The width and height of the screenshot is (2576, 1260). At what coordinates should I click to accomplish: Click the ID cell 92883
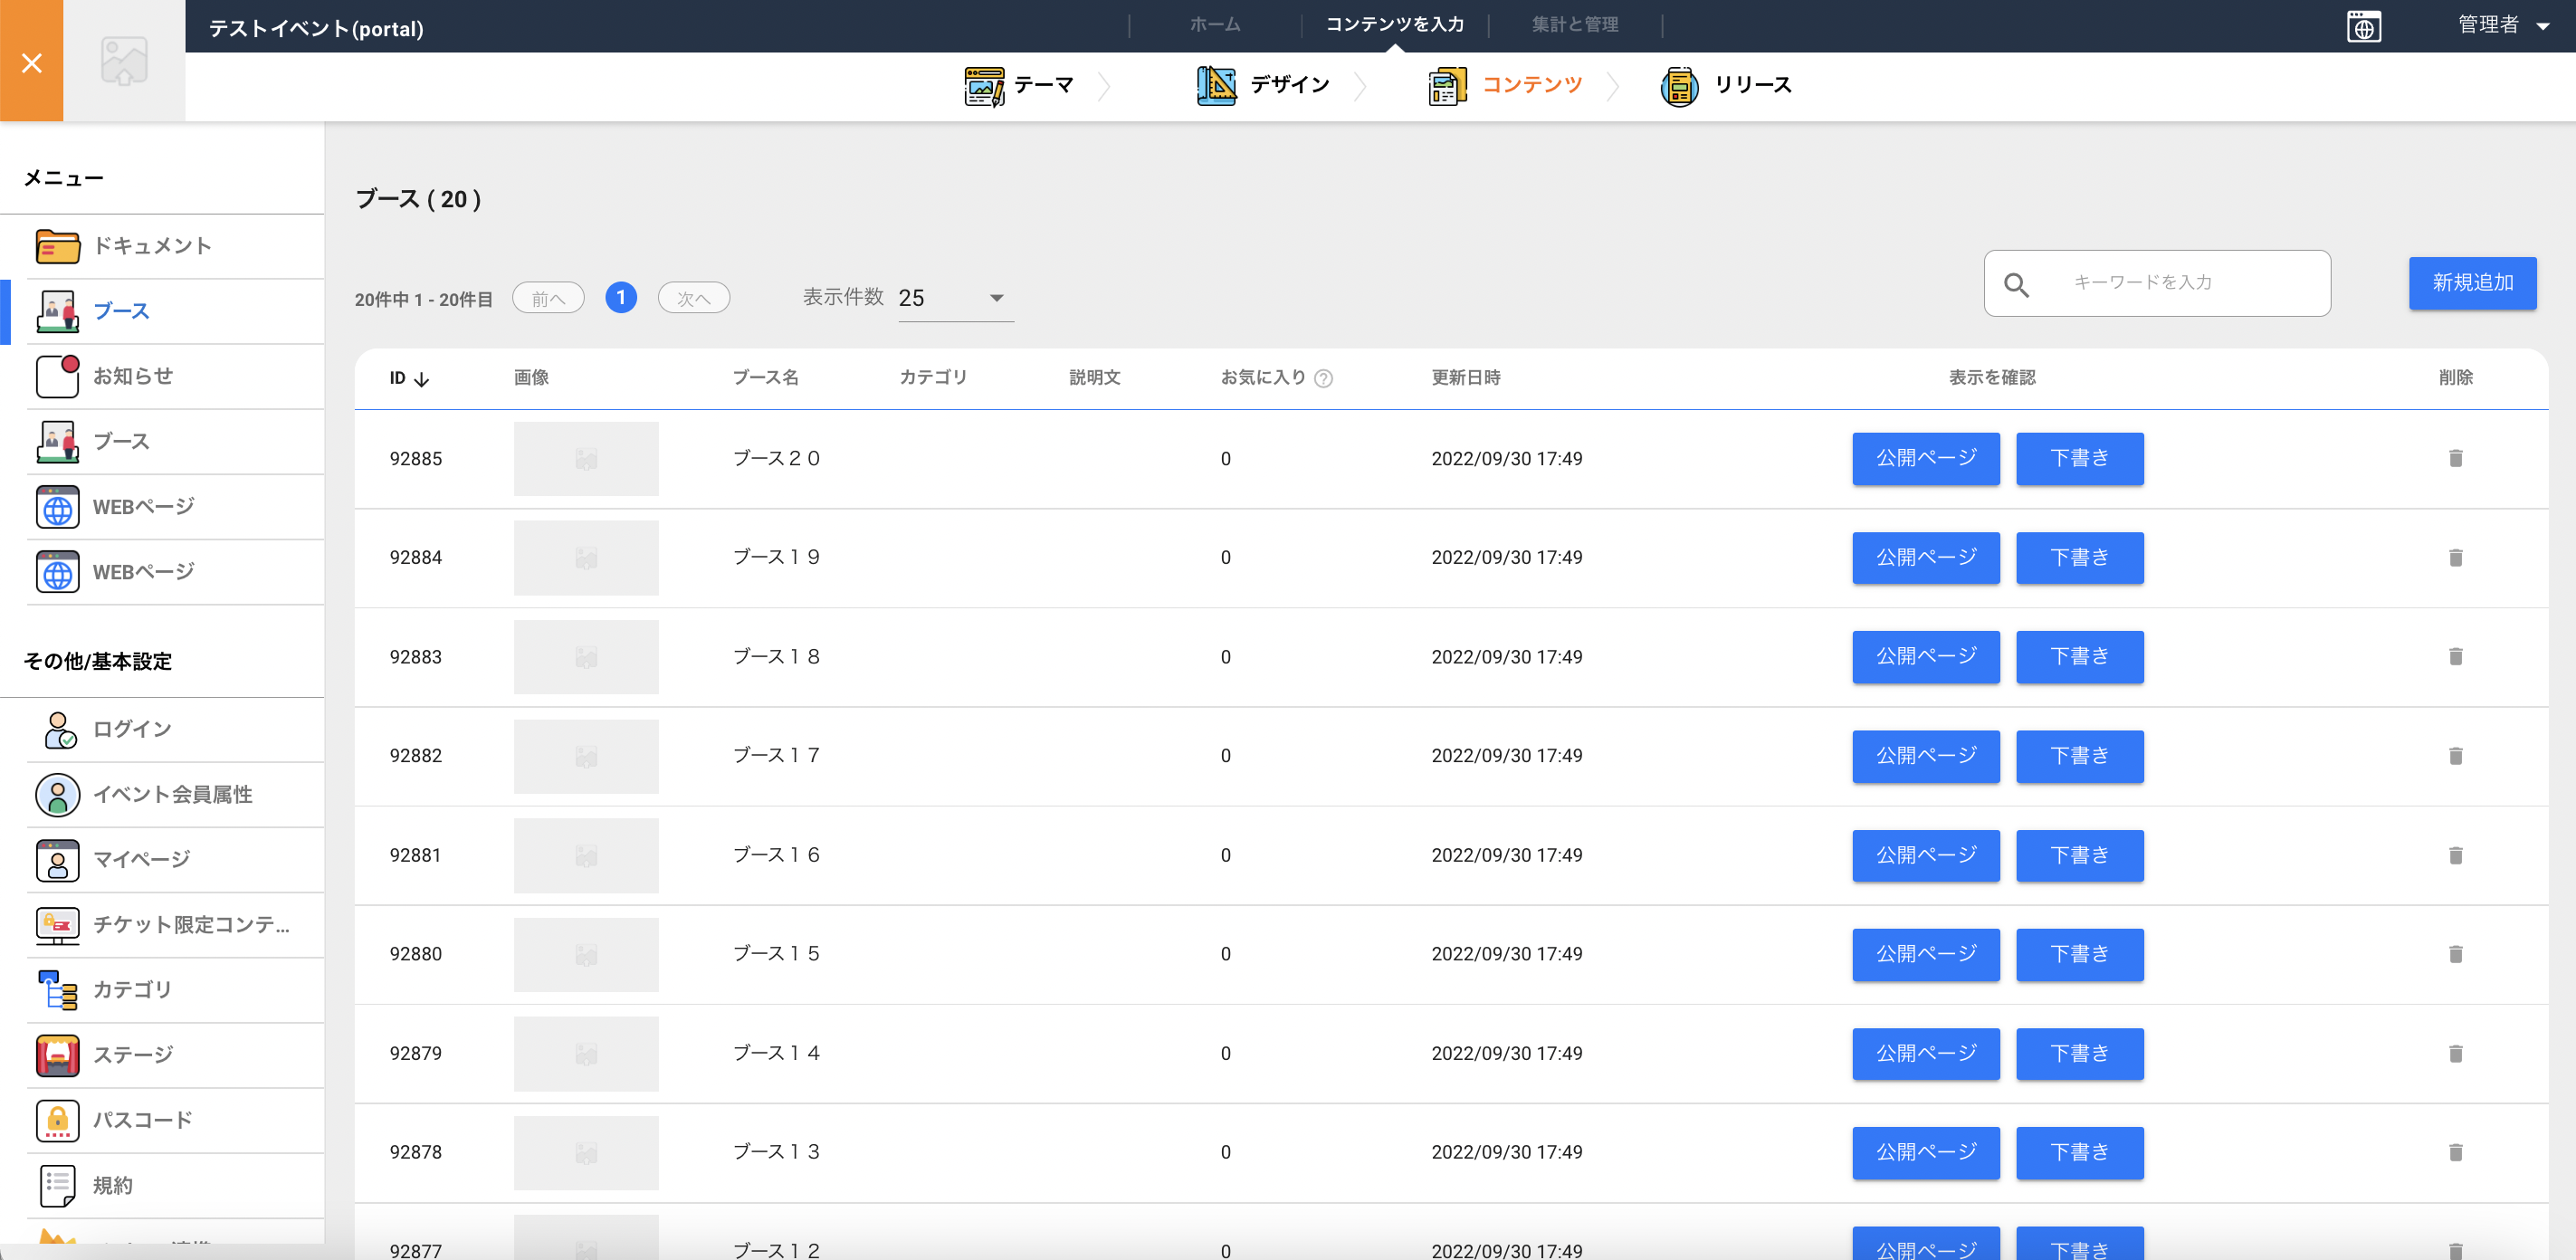(x=416, y=657)
